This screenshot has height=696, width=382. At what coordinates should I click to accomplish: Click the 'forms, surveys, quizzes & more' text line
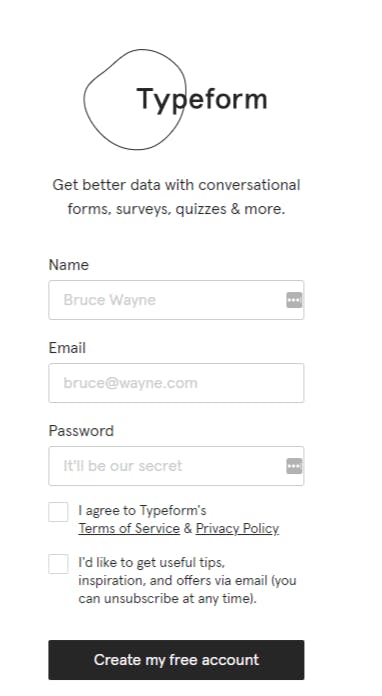coord(176,209)
